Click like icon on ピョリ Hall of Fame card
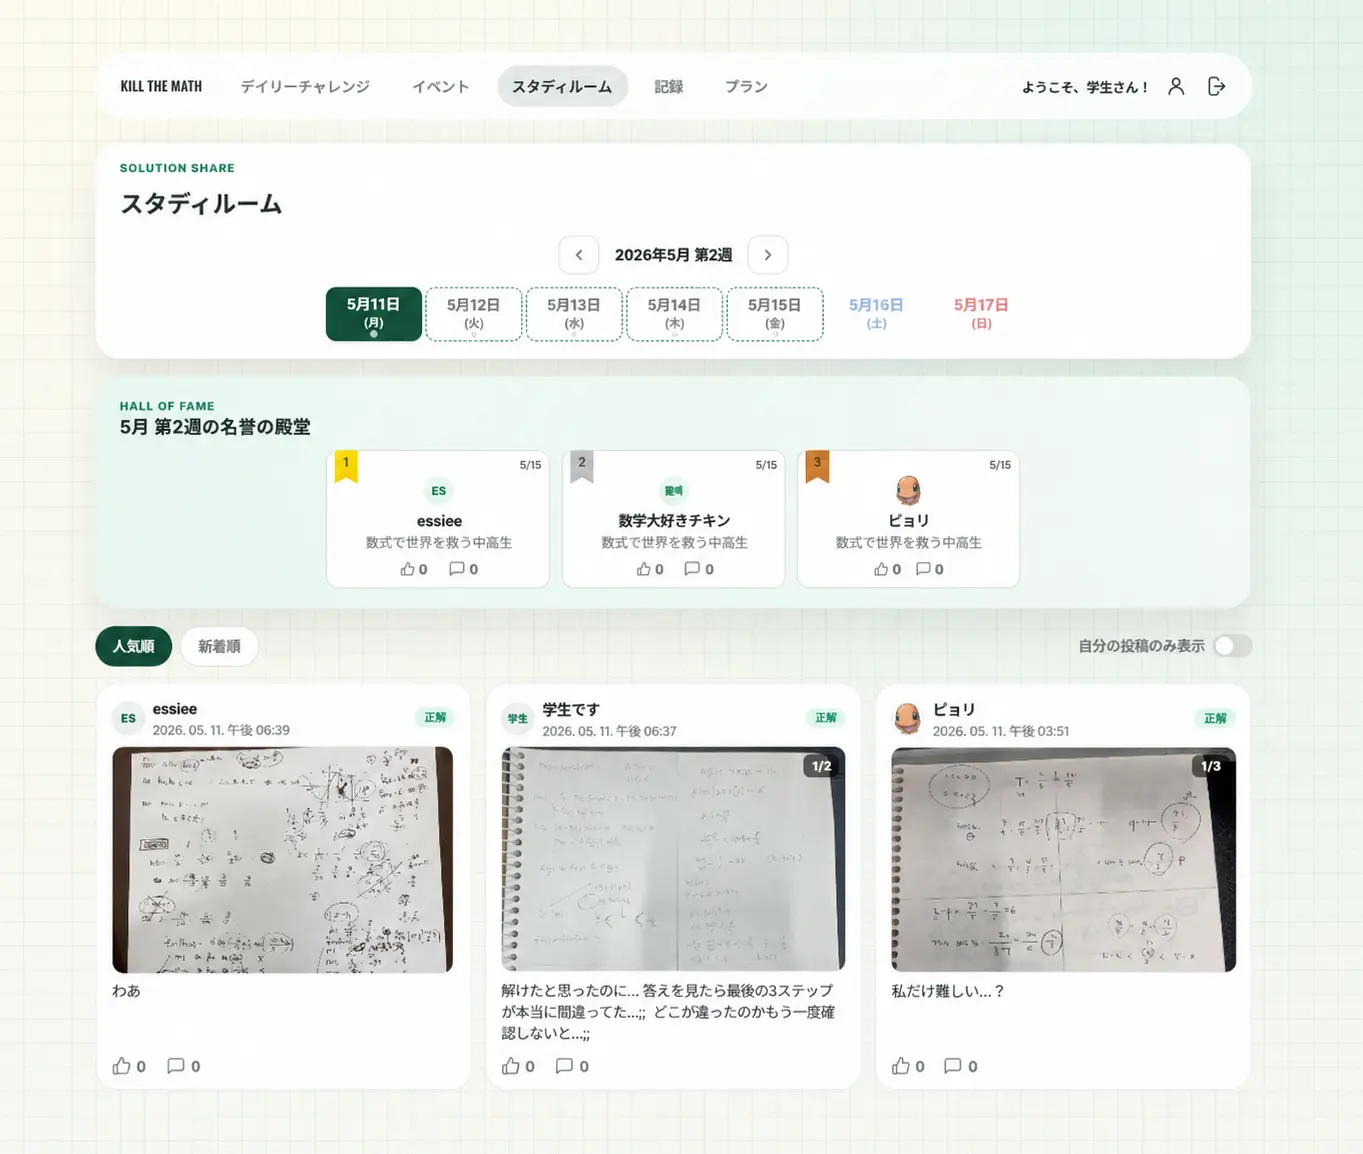 [x=881, y=569]
